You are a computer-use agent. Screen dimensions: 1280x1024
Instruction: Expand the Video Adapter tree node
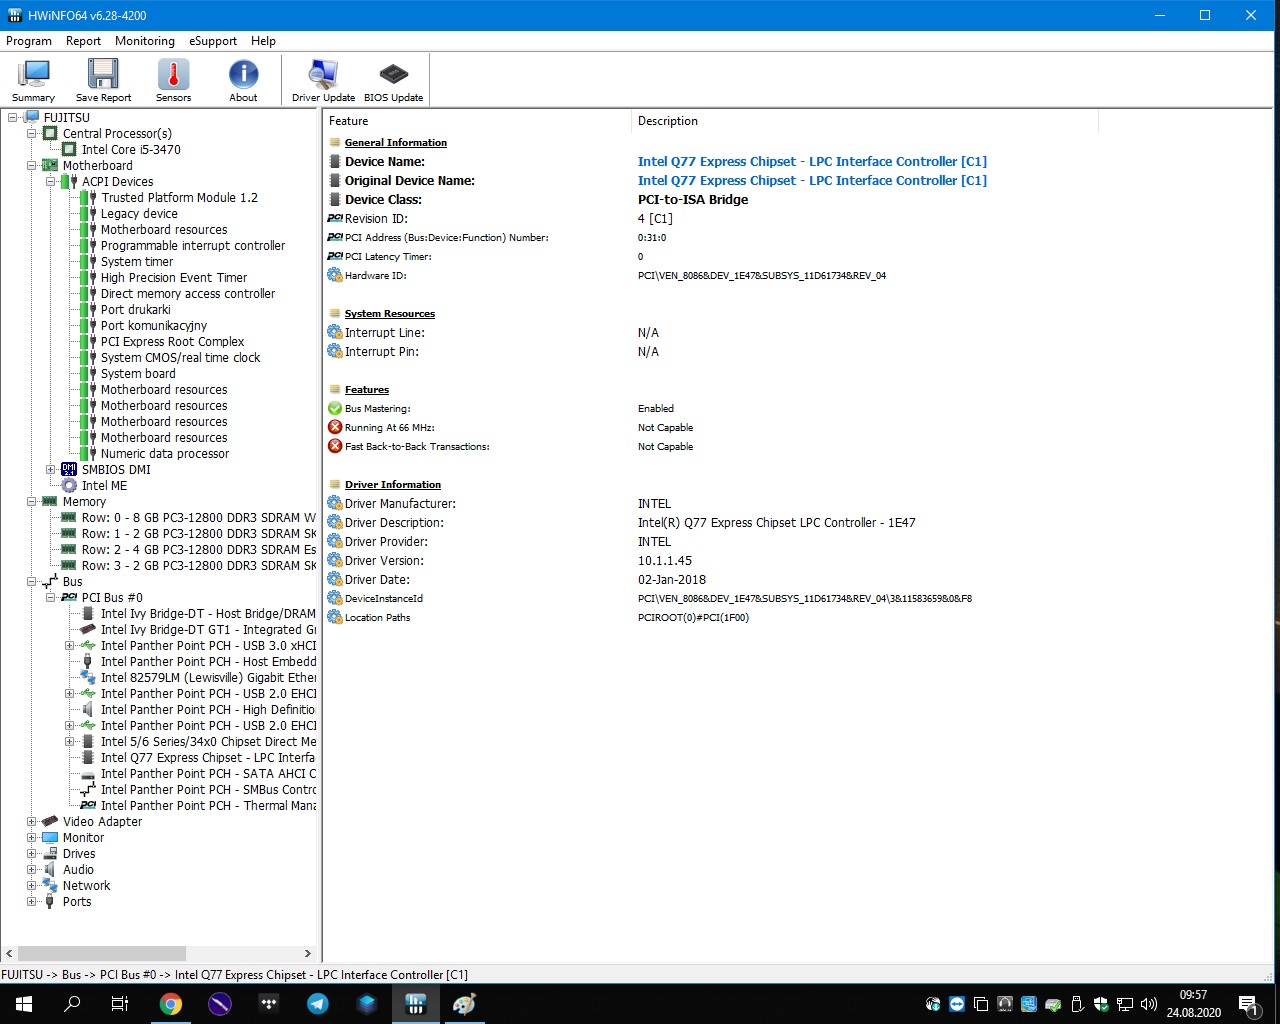coord(32,822)
